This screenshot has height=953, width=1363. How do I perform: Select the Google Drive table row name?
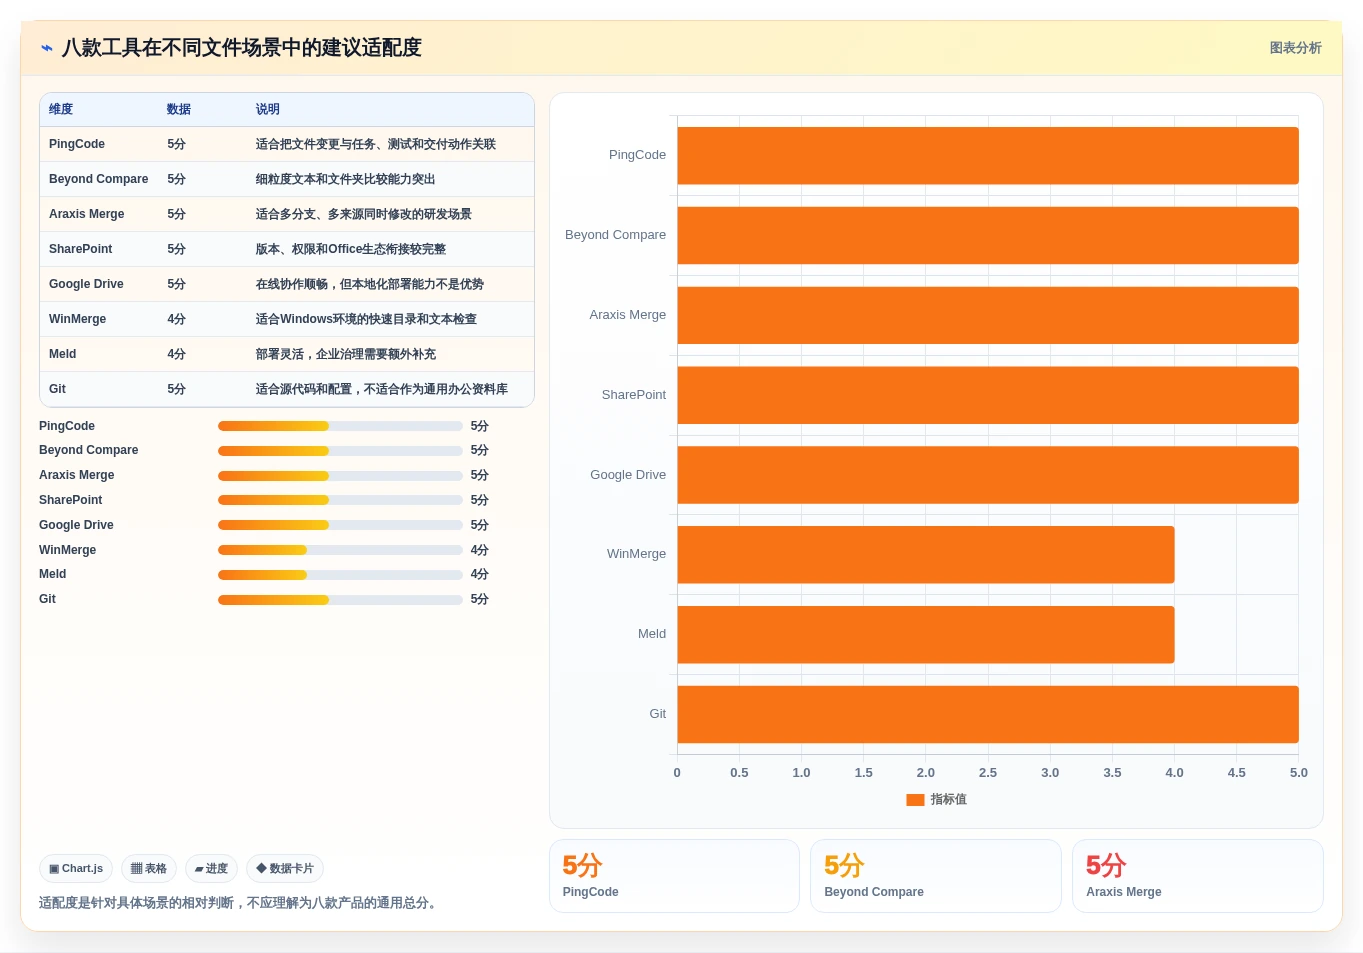[x=86, y=284]
